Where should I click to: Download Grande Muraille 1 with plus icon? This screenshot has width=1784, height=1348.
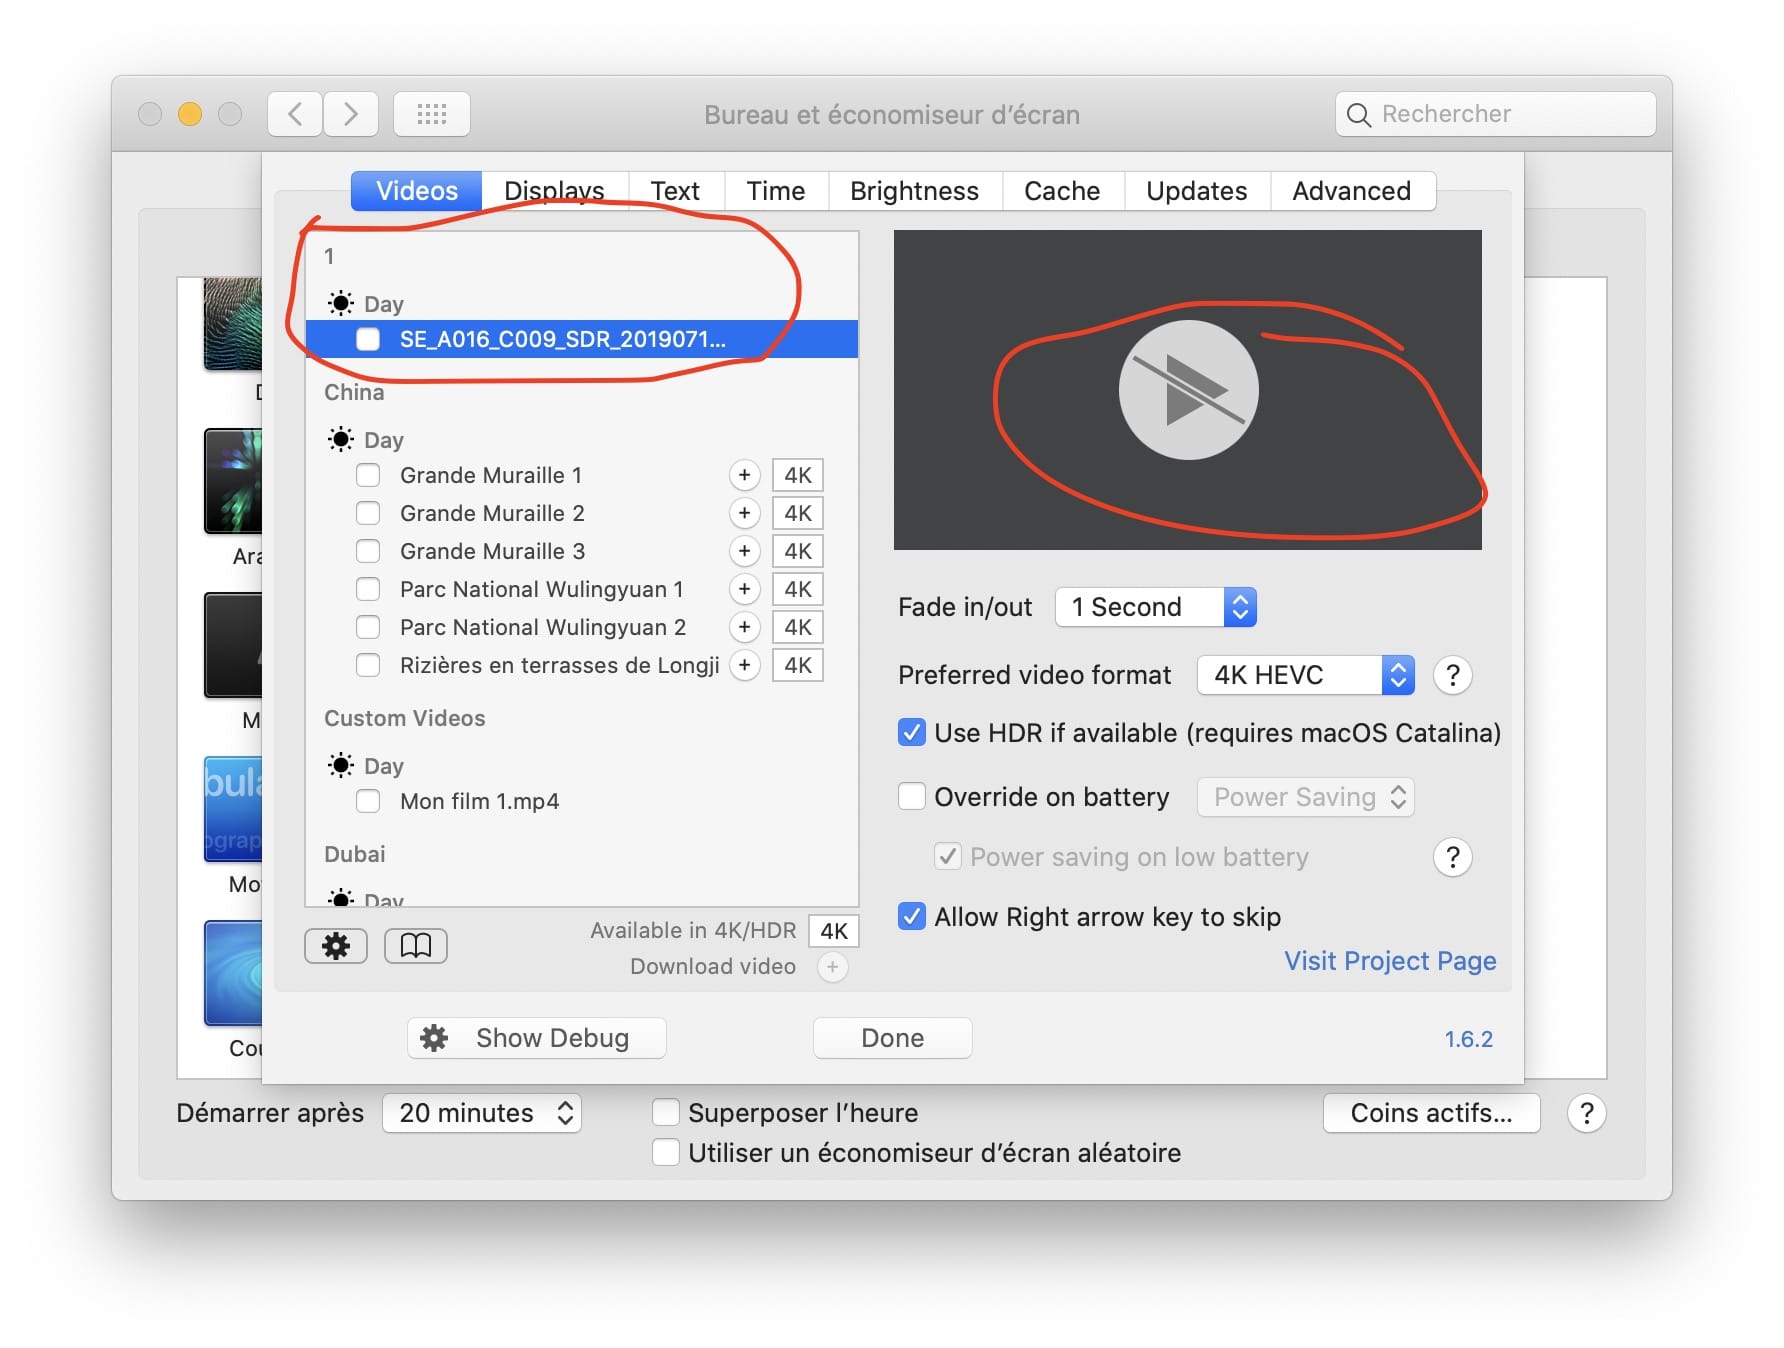(x=744, y=475)
